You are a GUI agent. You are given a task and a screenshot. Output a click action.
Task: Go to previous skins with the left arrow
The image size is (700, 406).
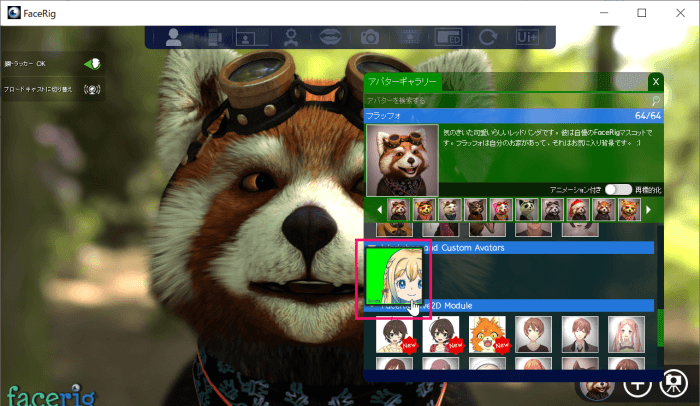coord(379,209)
